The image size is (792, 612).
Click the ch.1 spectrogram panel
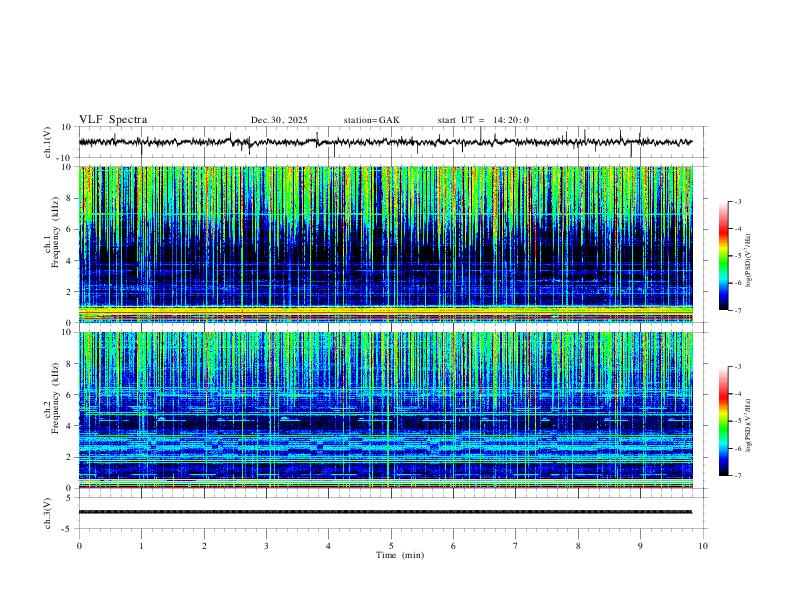coord(385,244)
